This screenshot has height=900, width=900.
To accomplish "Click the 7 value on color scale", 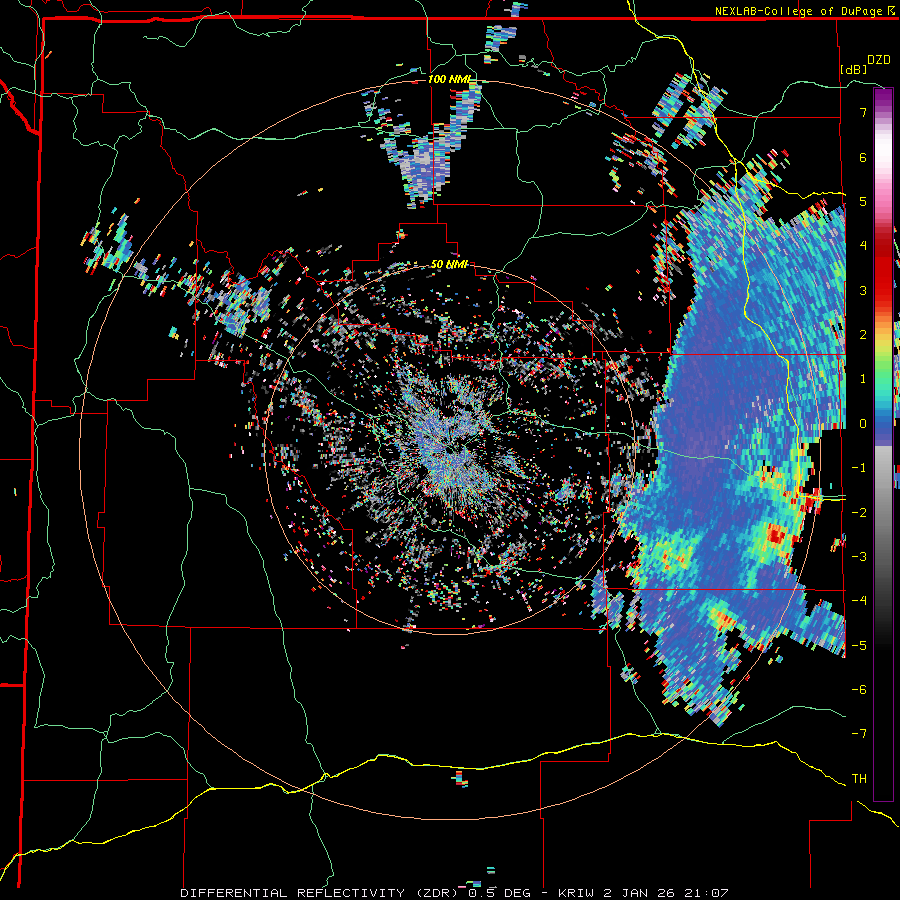I will [863, 112].
